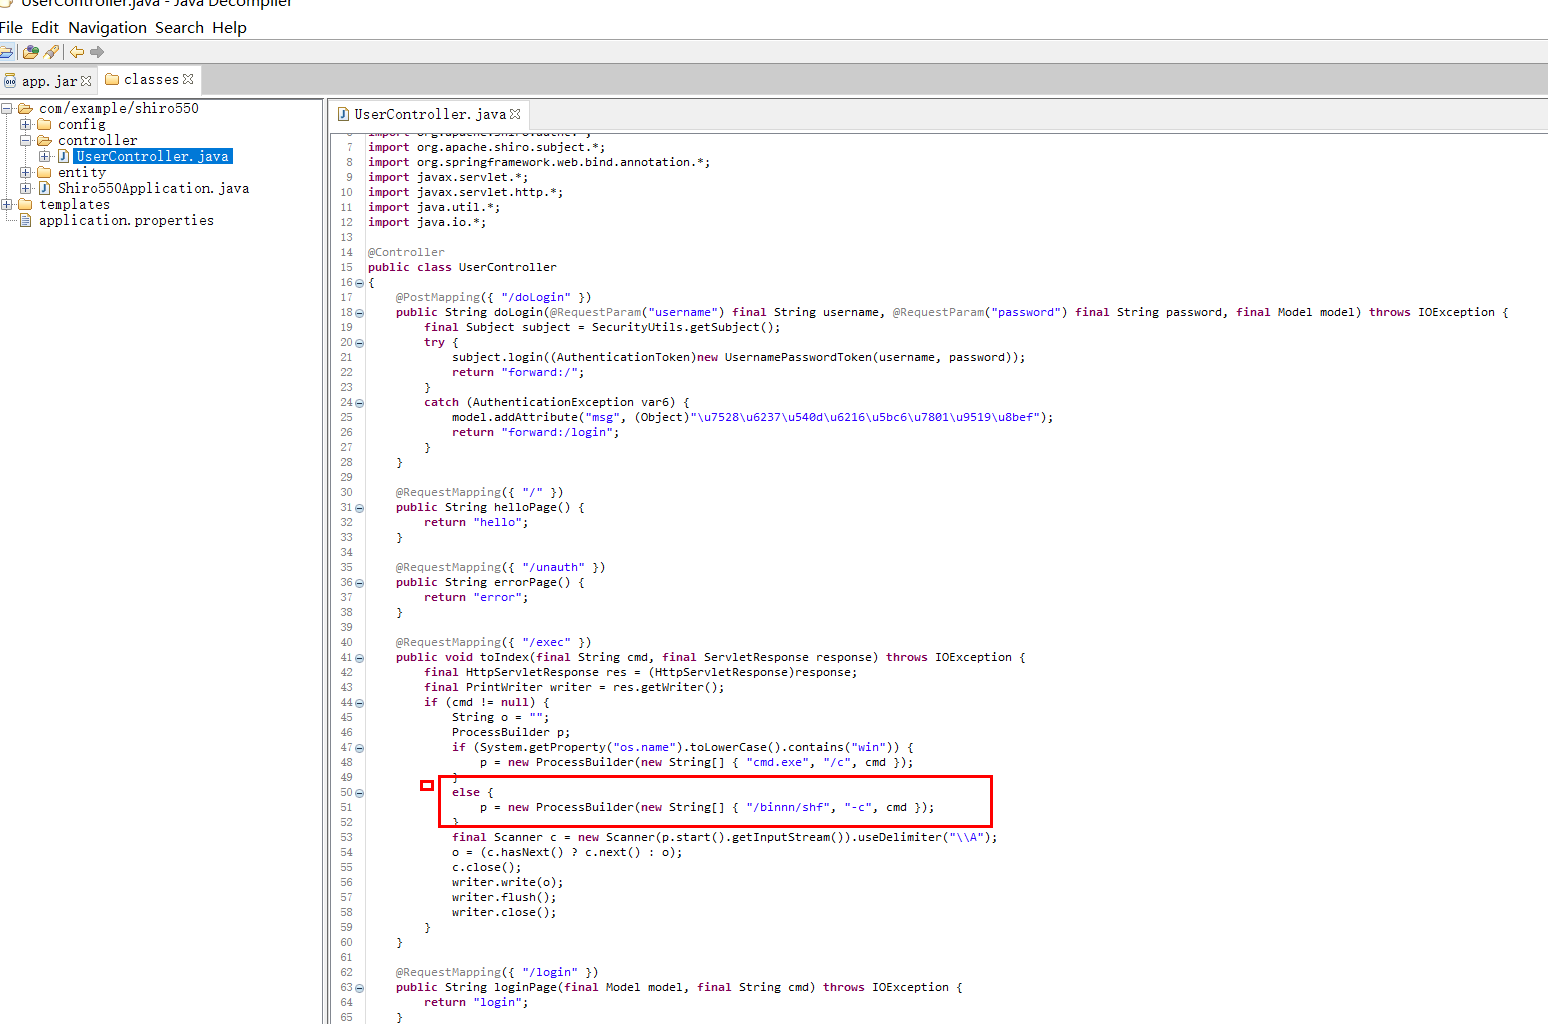Viewport: 1548px width, 1024px height.
Task: Select the controller folder in the tree
Action: [97, 140]
